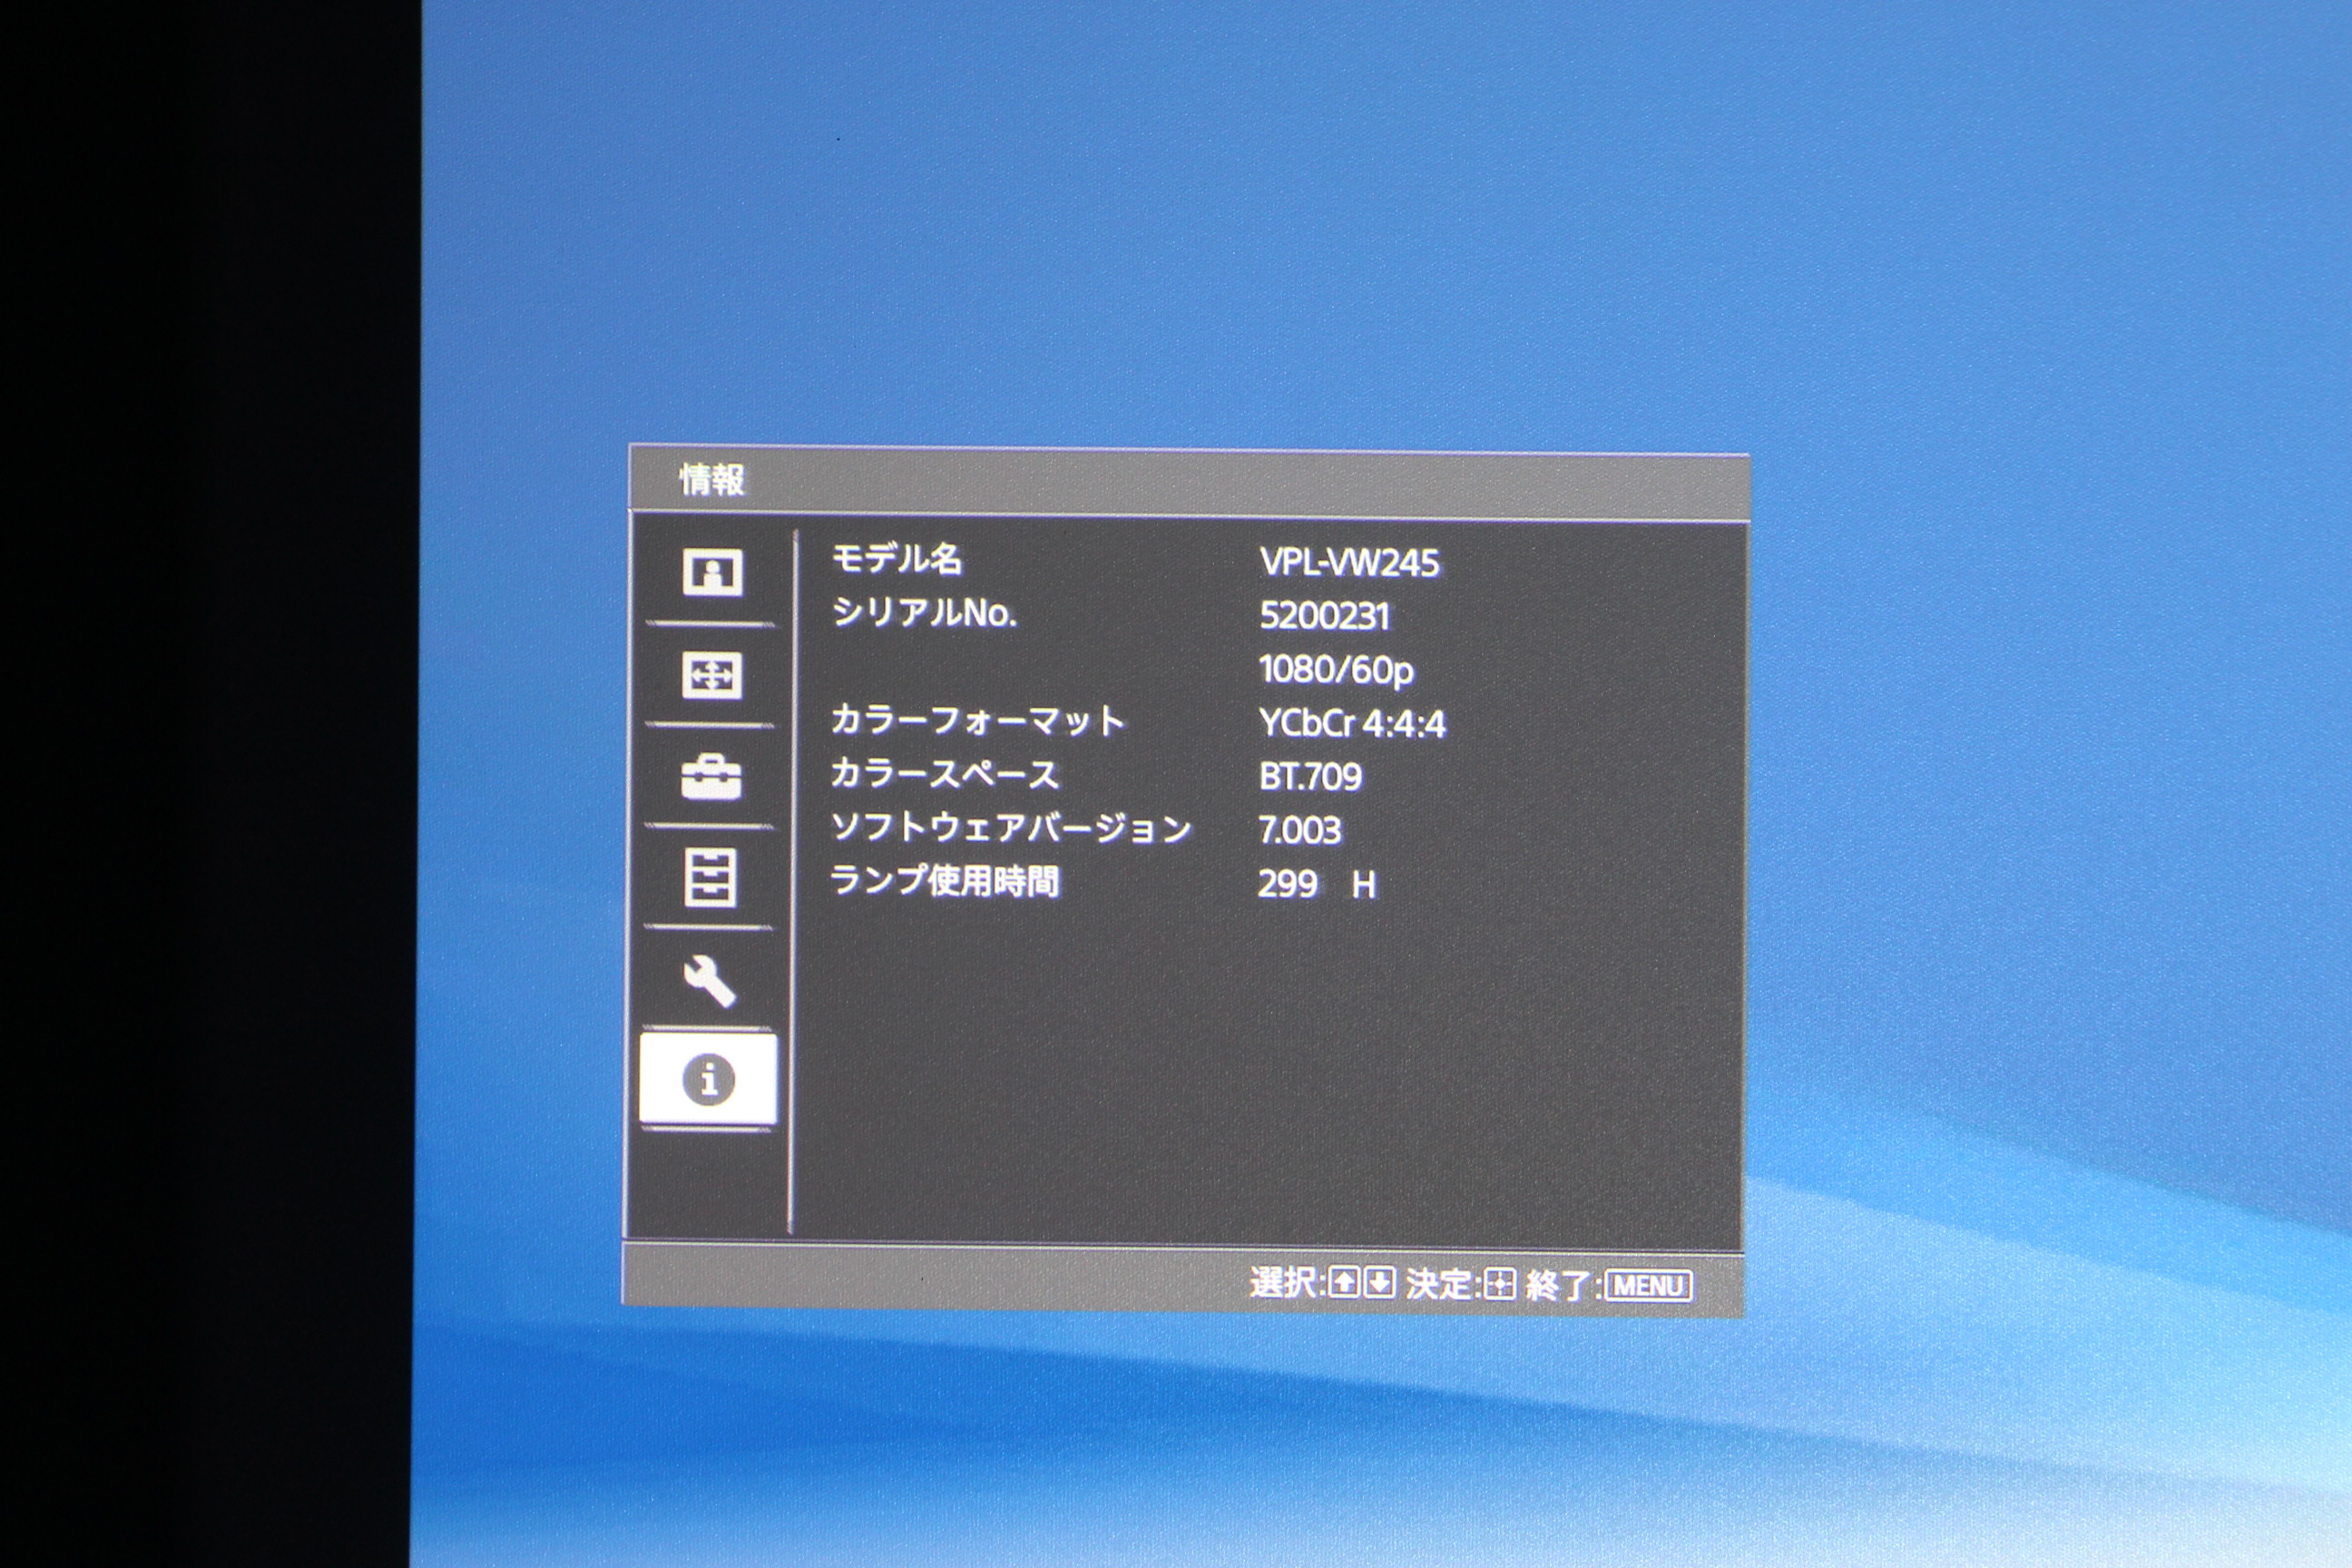Click the down arrow key icon

tap(1379, 1282)
